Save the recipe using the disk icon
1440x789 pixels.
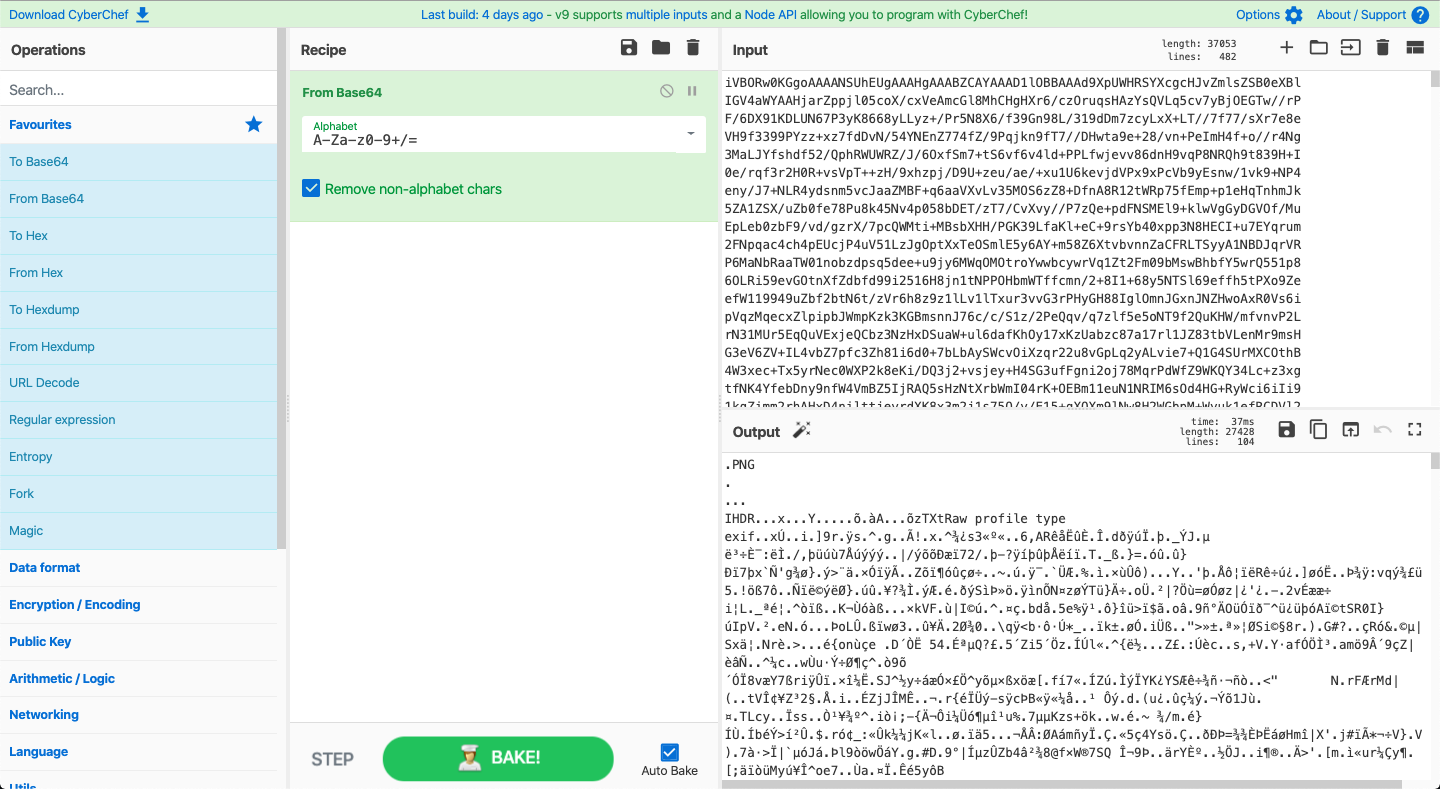click(629, 48)
